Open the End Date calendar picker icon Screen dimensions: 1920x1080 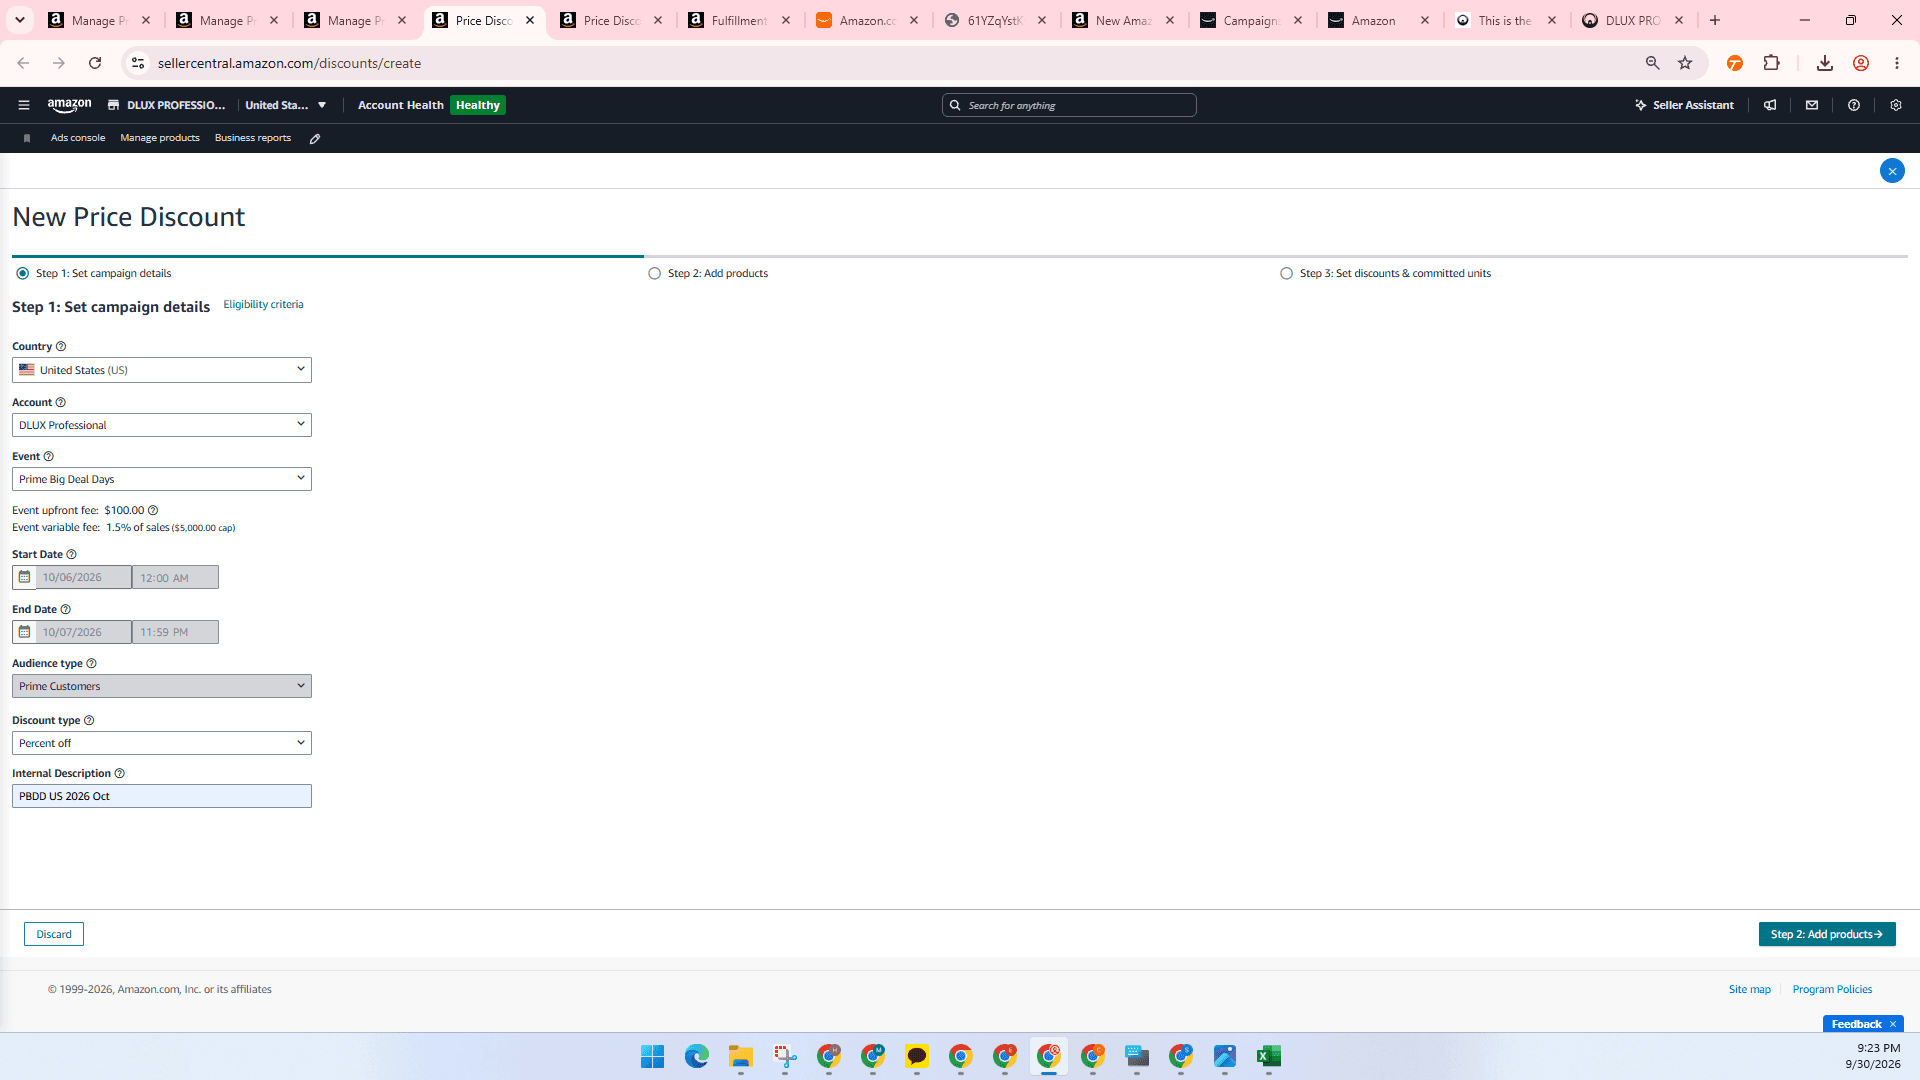(x=24, y=632)
